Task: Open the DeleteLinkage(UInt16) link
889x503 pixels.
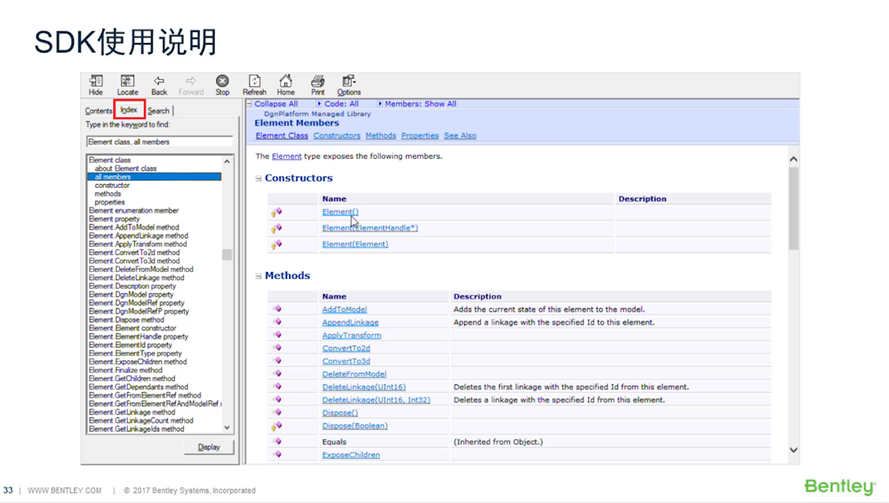Action: (364, 387)
